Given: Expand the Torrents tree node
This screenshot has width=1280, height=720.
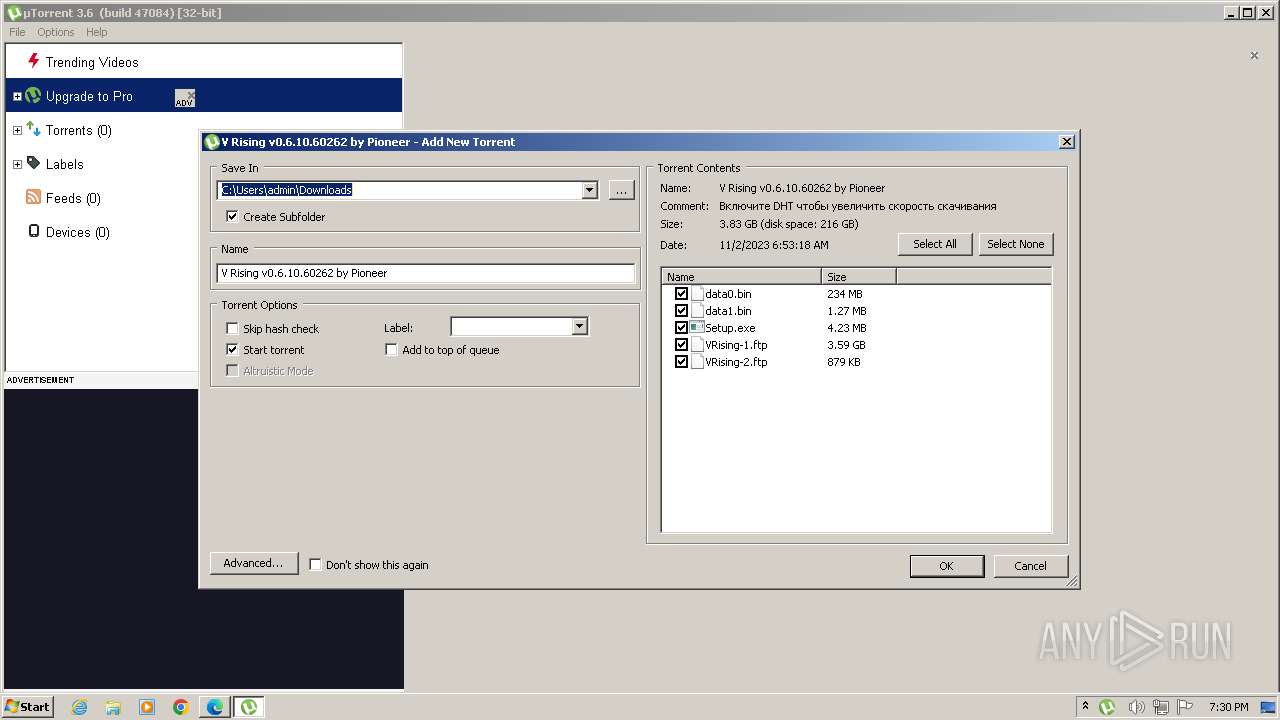Looking at the screenshot, I should tap(17, 130).
